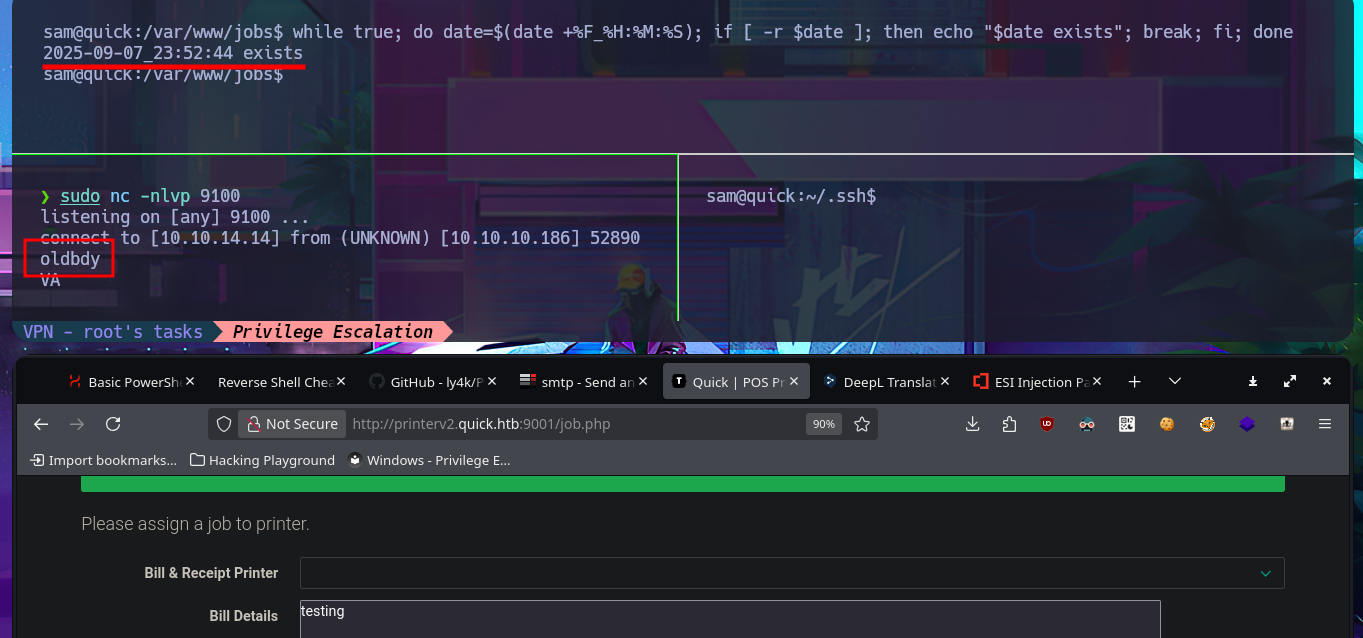Open the cookie editor extension

click(x=1166, y=424)
